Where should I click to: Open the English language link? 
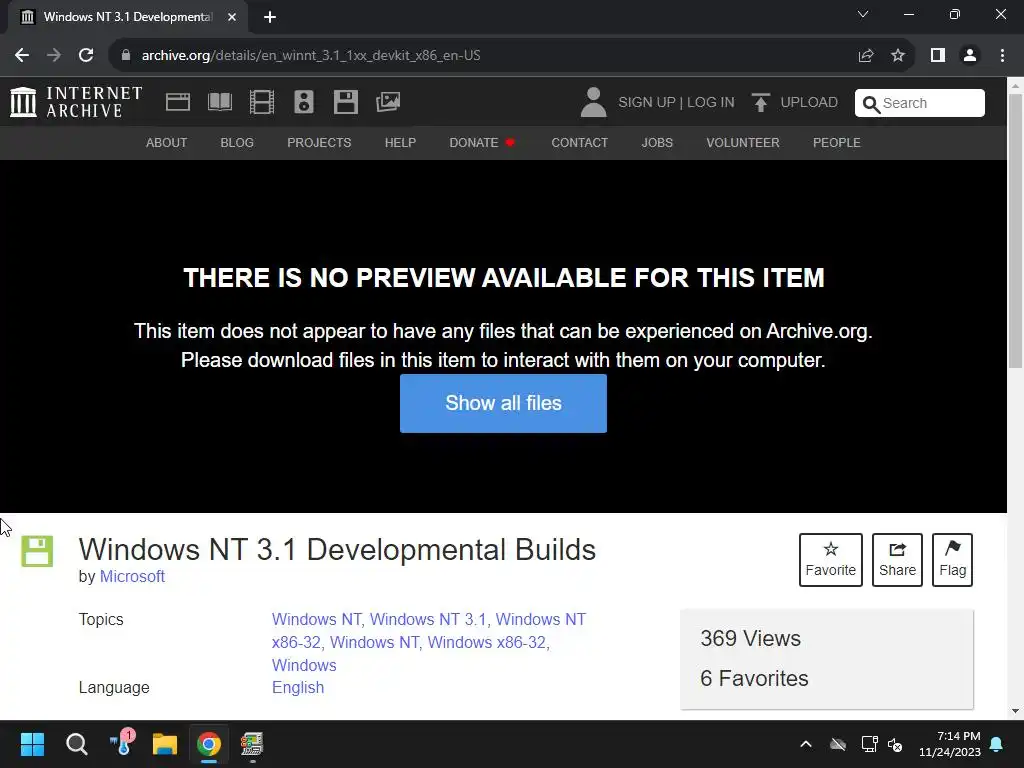[298, 688]
